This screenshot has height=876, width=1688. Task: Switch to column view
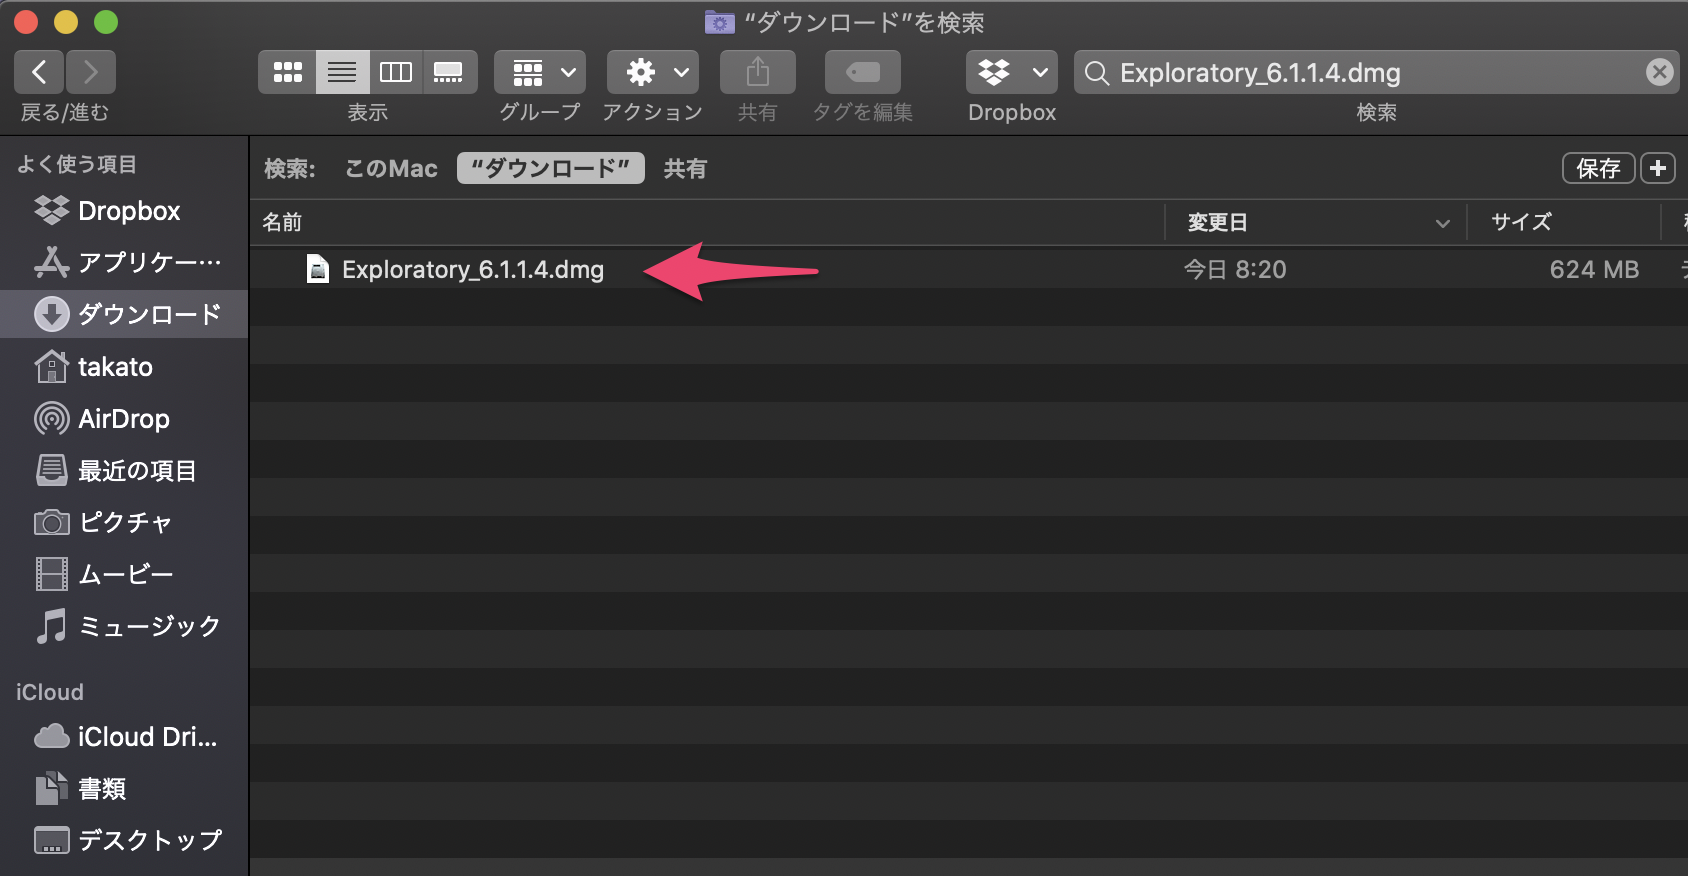click(x=396, y=72)
